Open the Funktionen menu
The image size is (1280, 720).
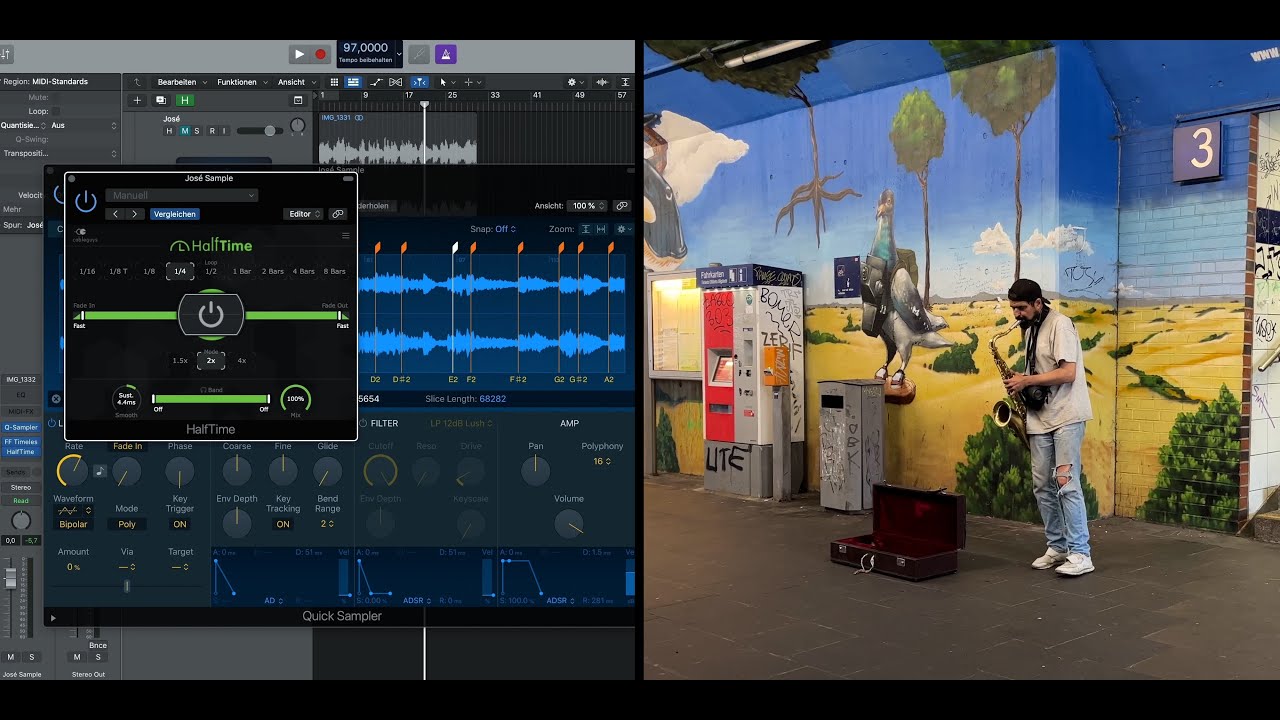pyautogui.click(x=242, y=82)
